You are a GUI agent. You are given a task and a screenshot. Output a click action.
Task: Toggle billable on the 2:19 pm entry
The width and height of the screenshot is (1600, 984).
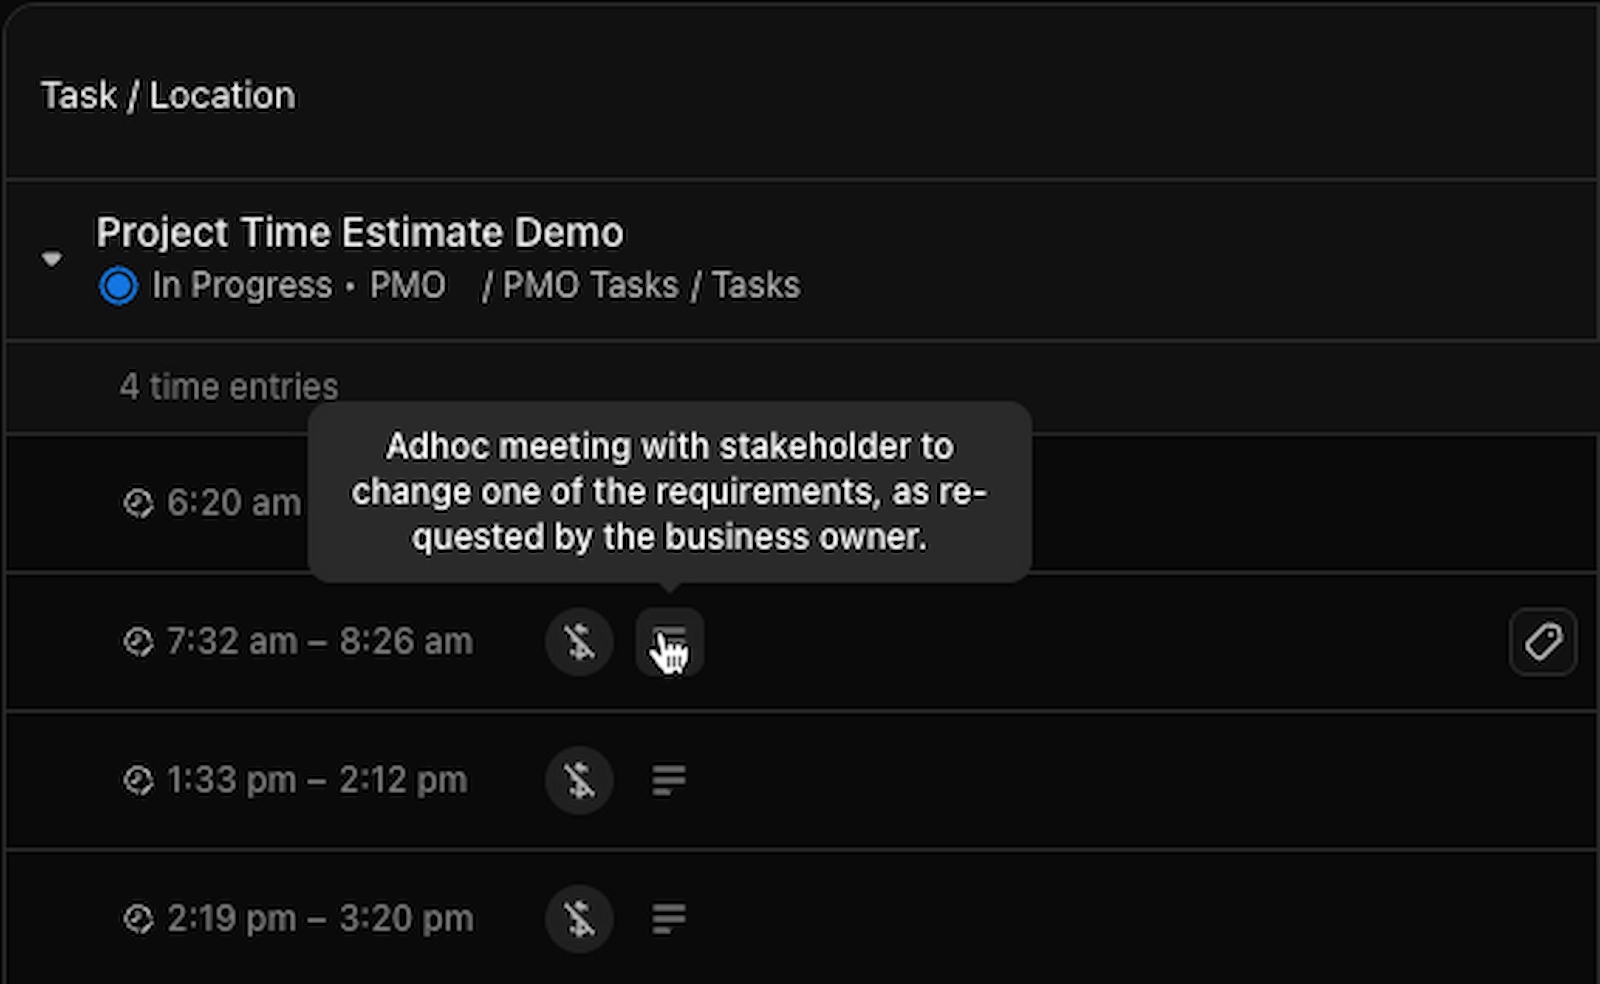click(579, 919)
